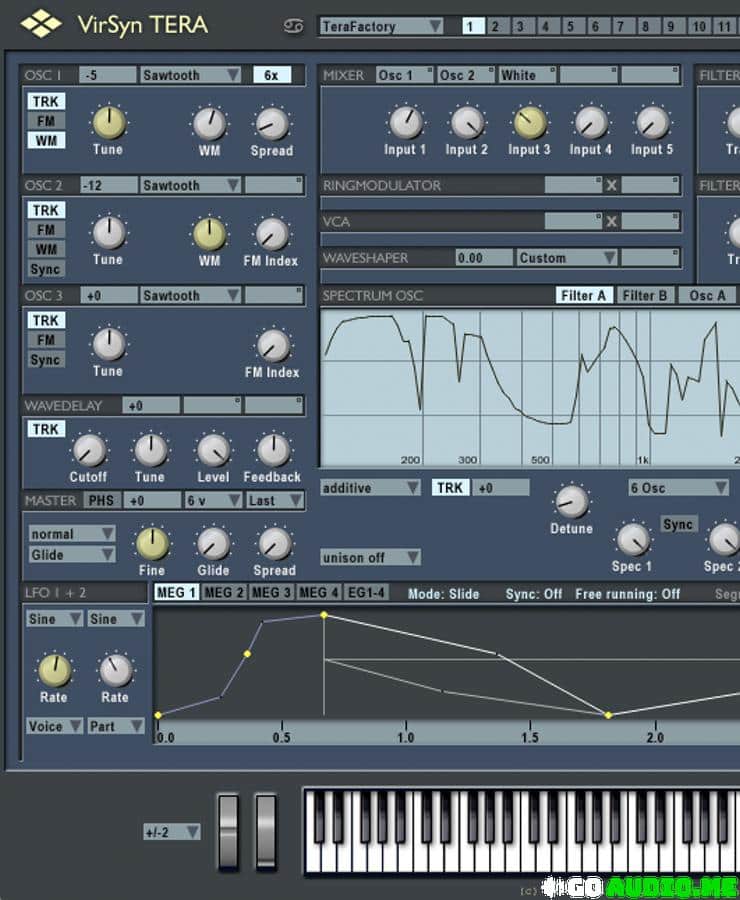Click the Spectrum Detune knob

(x=572, y=502)
